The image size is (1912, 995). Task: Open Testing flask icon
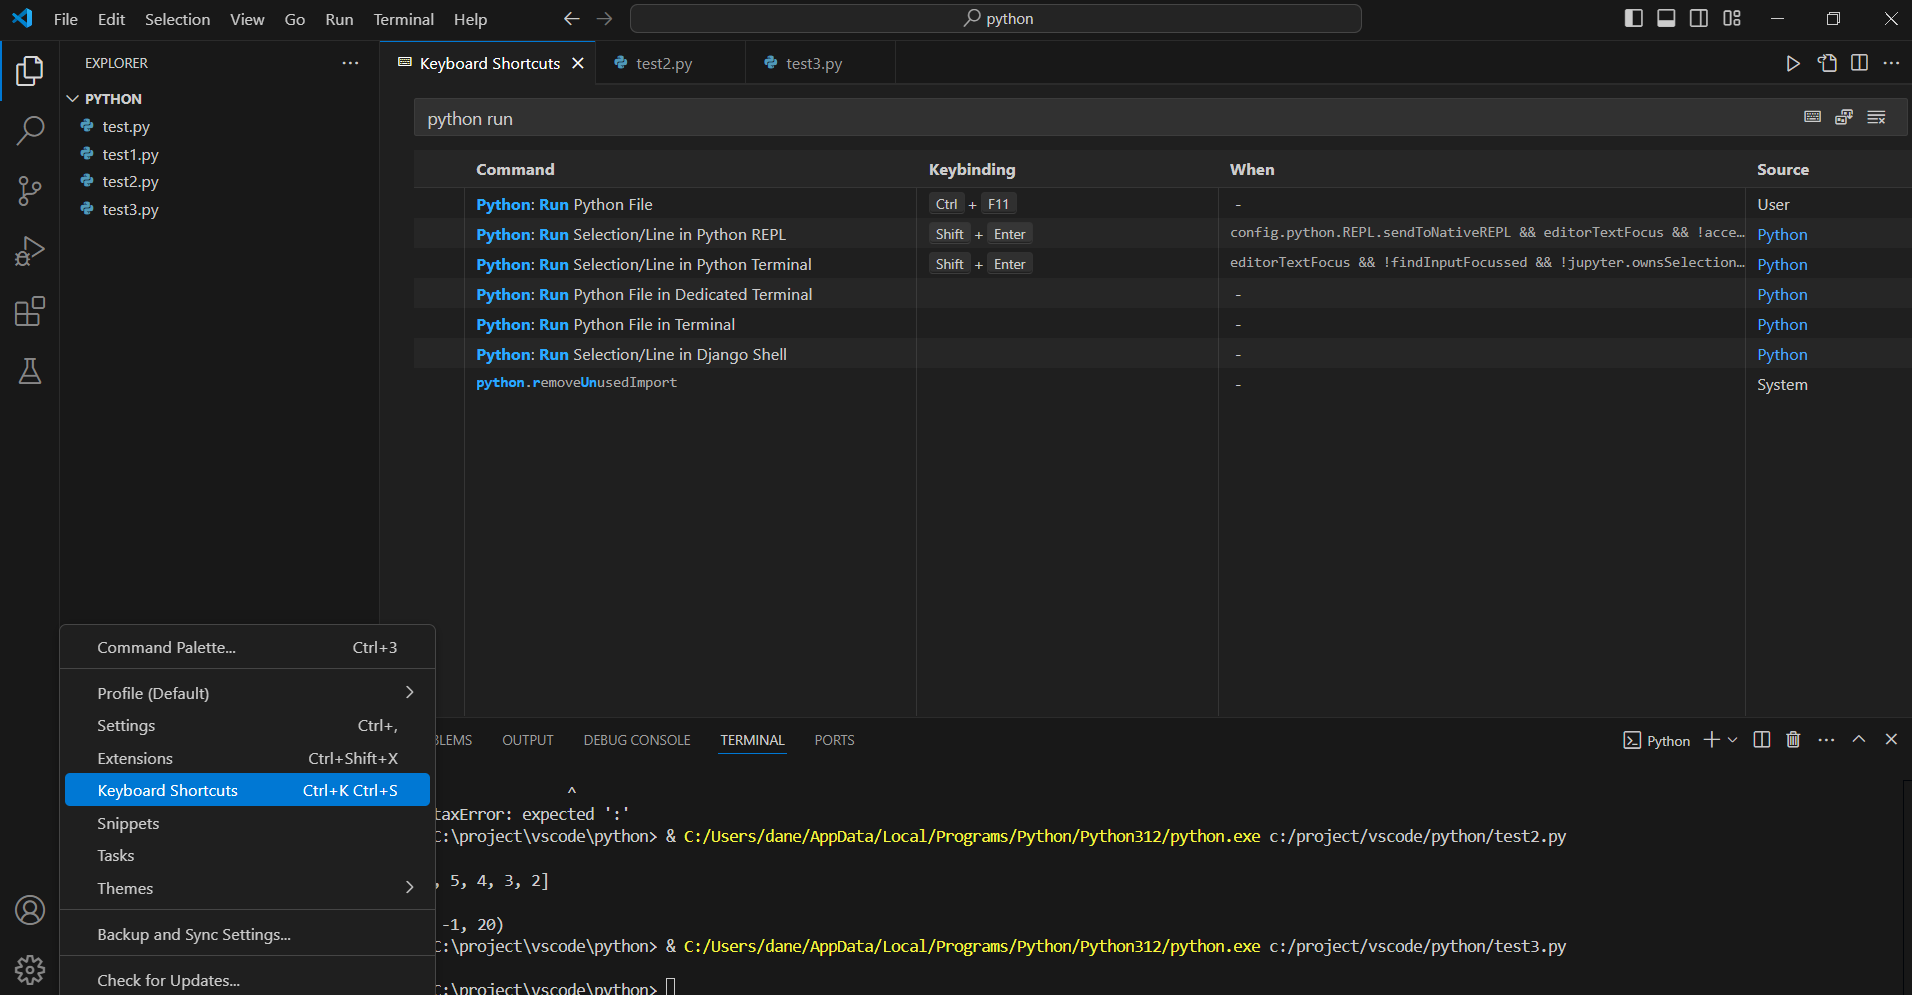(30, 371)
